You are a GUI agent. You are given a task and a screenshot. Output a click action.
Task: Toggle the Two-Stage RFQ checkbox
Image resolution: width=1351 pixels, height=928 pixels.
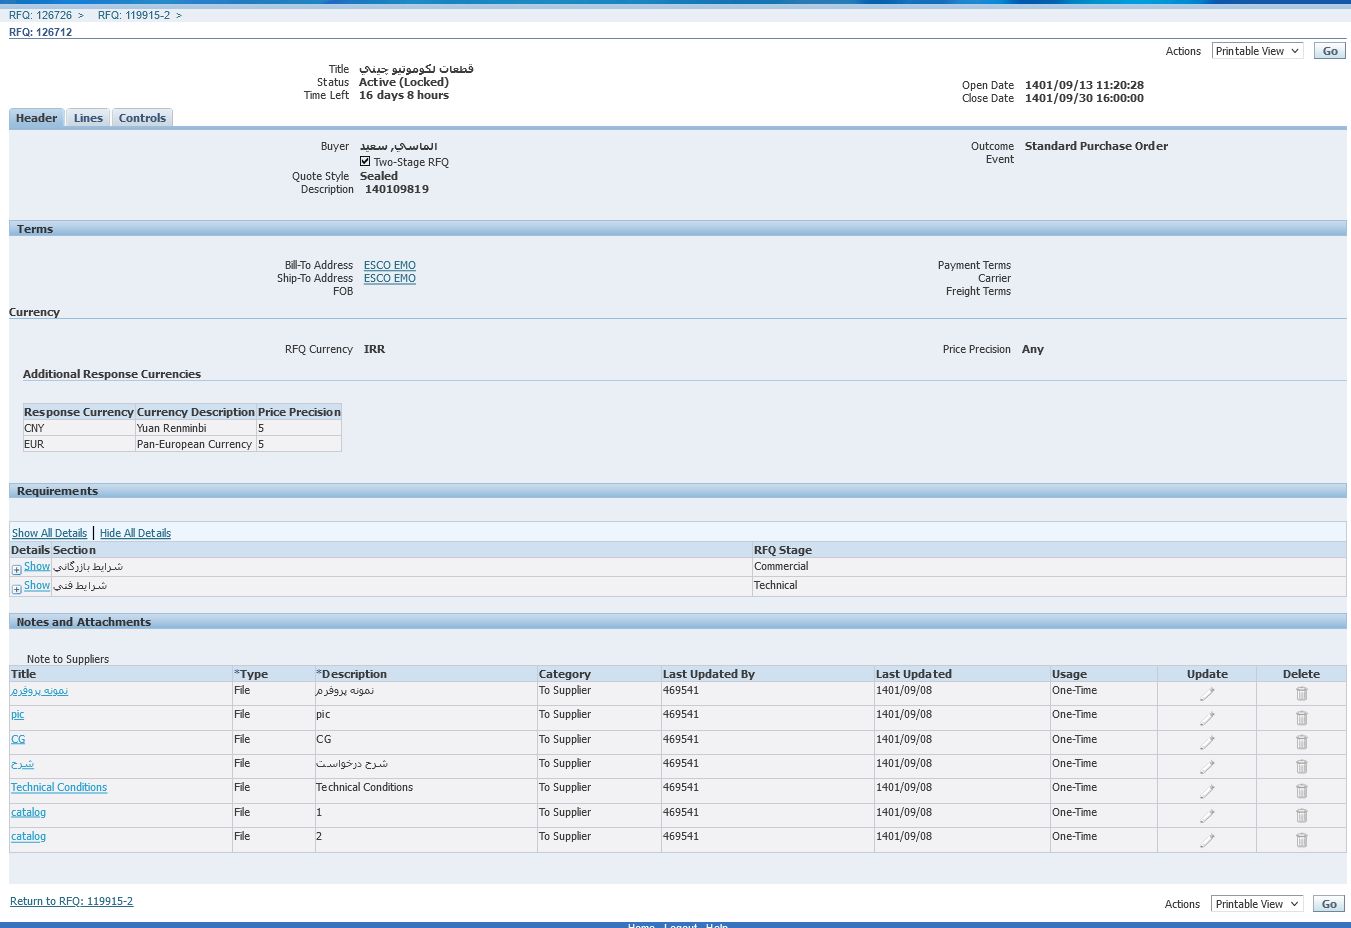(x=365, y=161)
